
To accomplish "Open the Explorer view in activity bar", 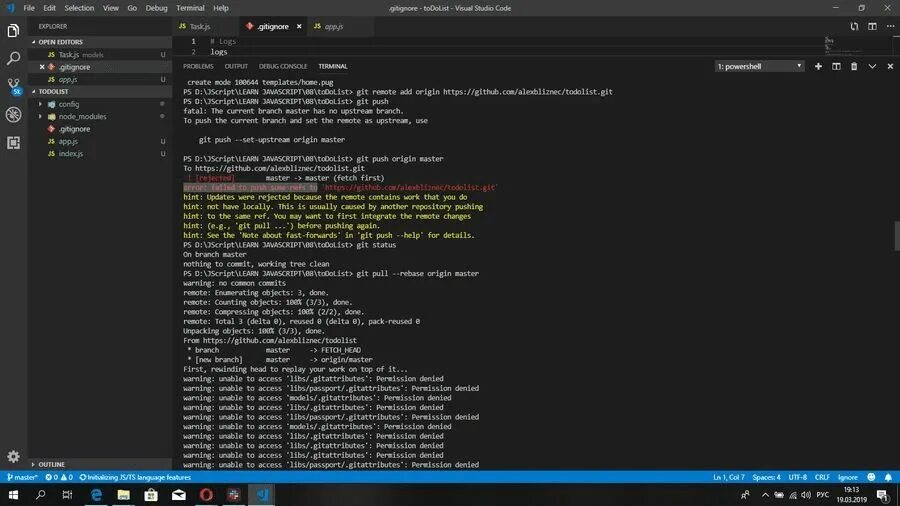I will pos(13,30).
